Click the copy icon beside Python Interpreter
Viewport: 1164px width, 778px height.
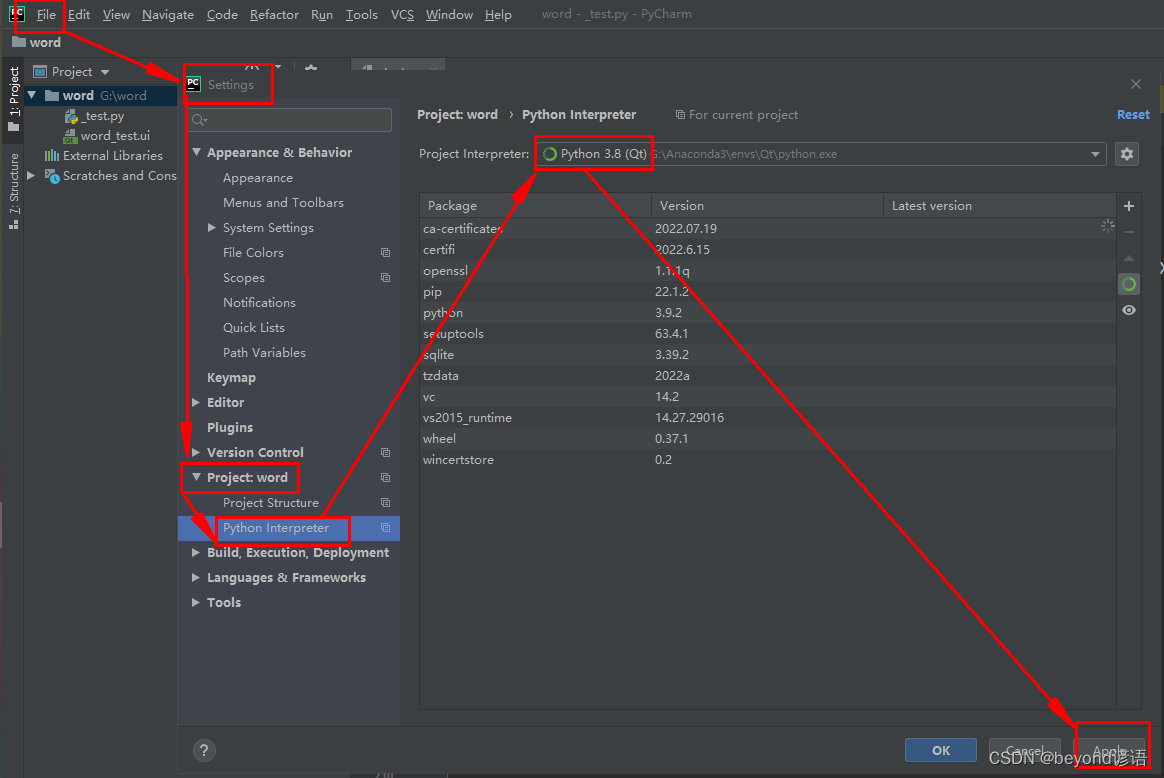[385, 528]
